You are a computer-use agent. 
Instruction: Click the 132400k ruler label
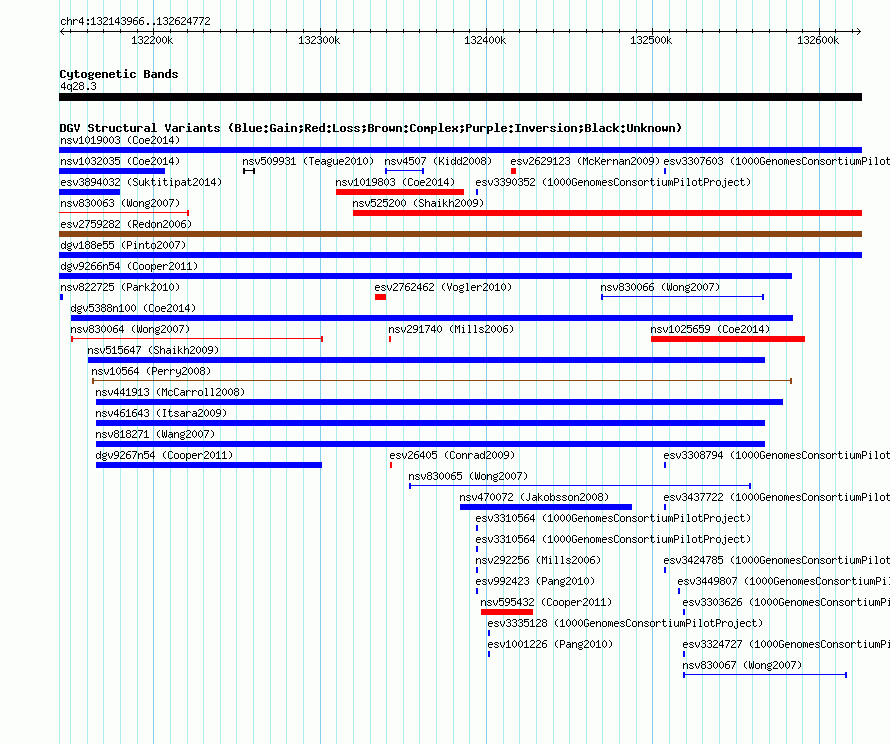pyautogui.click(x=485, y=40)
